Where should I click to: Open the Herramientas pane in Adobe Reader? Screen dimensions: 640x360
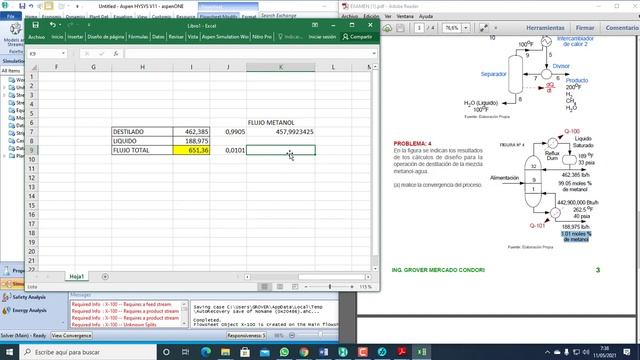545,28
